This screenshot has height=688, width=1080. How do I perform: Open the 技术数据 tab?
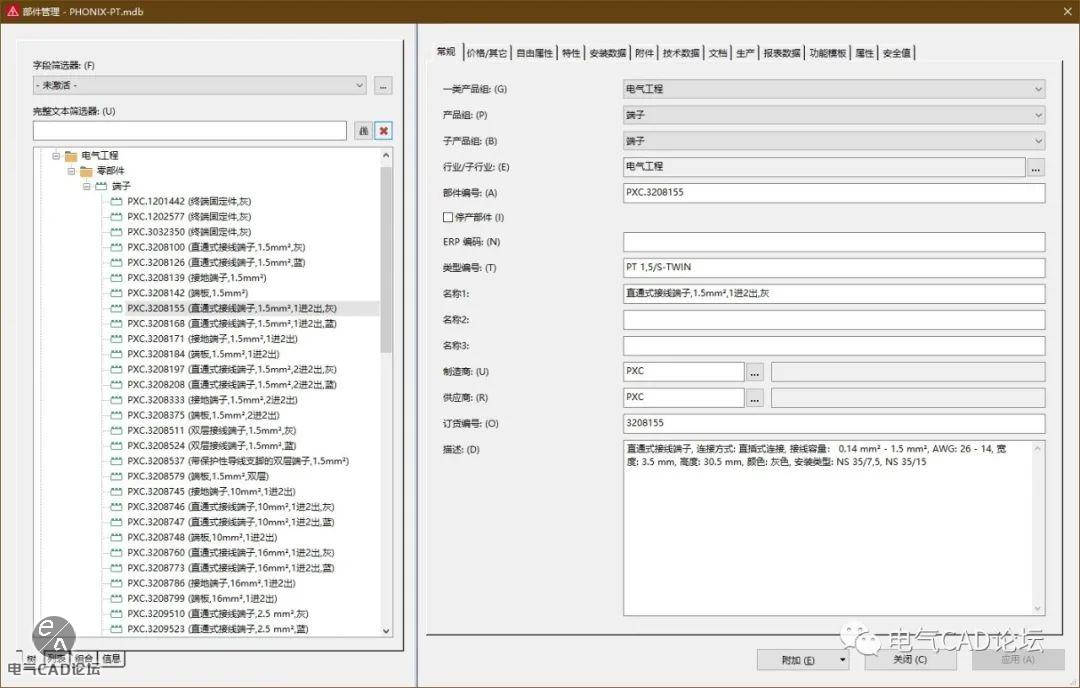[681, 53]
